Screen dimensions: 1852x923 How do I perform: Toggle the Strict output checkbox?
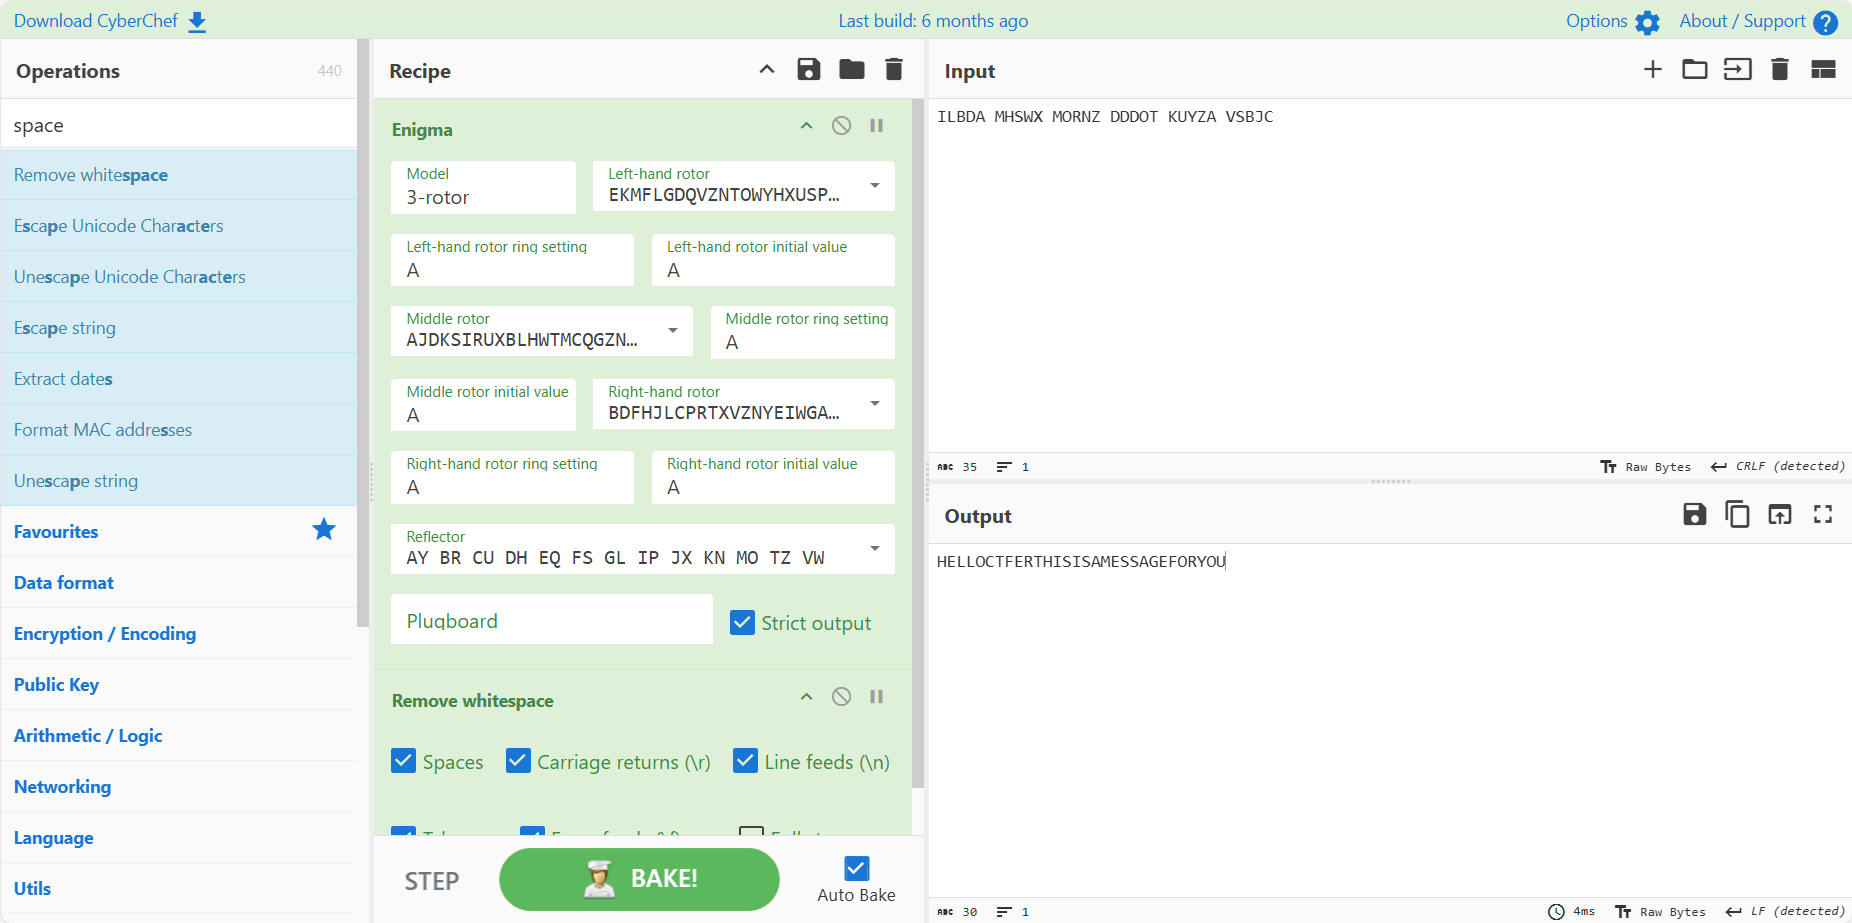point(742,623)
